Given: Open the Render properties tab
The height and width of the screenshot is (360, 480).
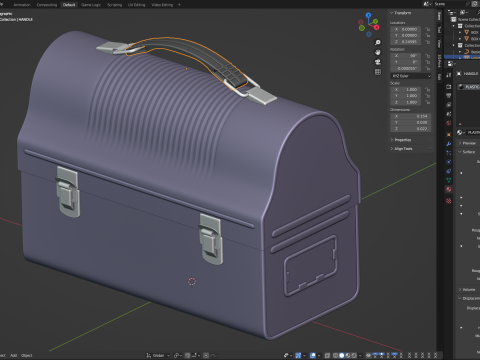Looking at the screenshot, I should pos(449,87).
